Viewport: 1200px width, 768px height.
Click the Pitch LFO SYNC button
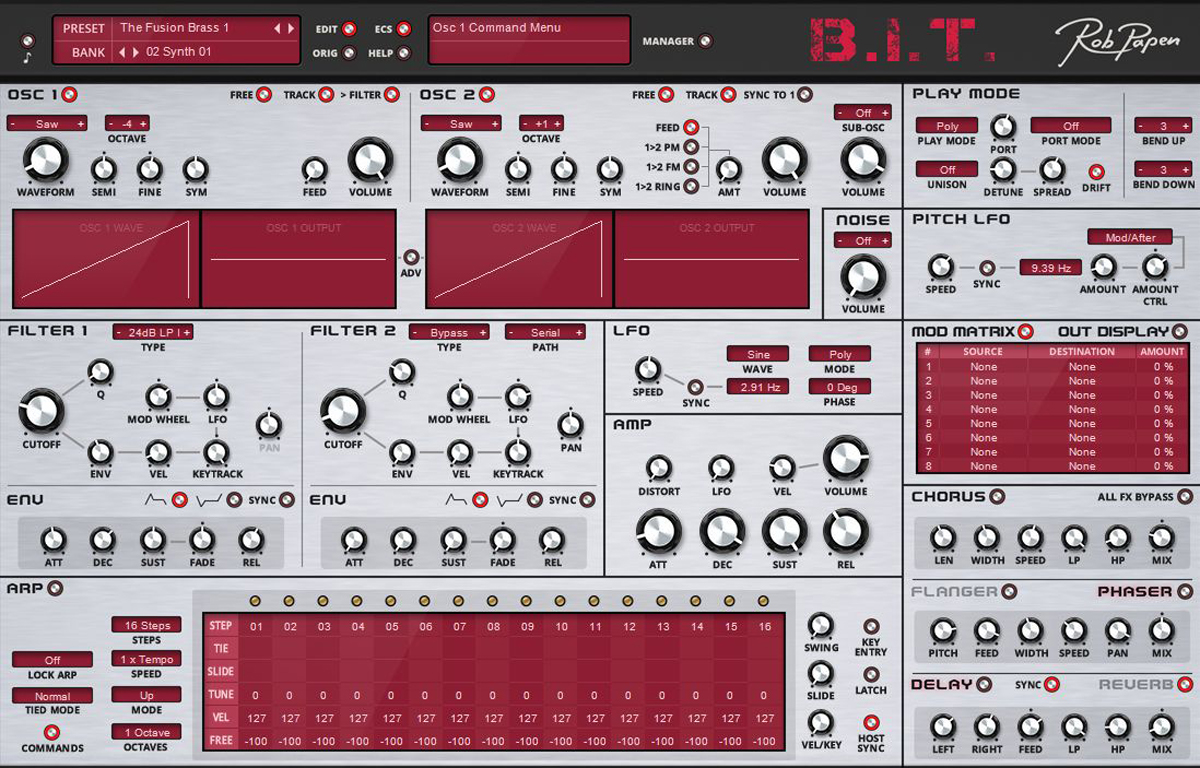[x=987, y=267]
